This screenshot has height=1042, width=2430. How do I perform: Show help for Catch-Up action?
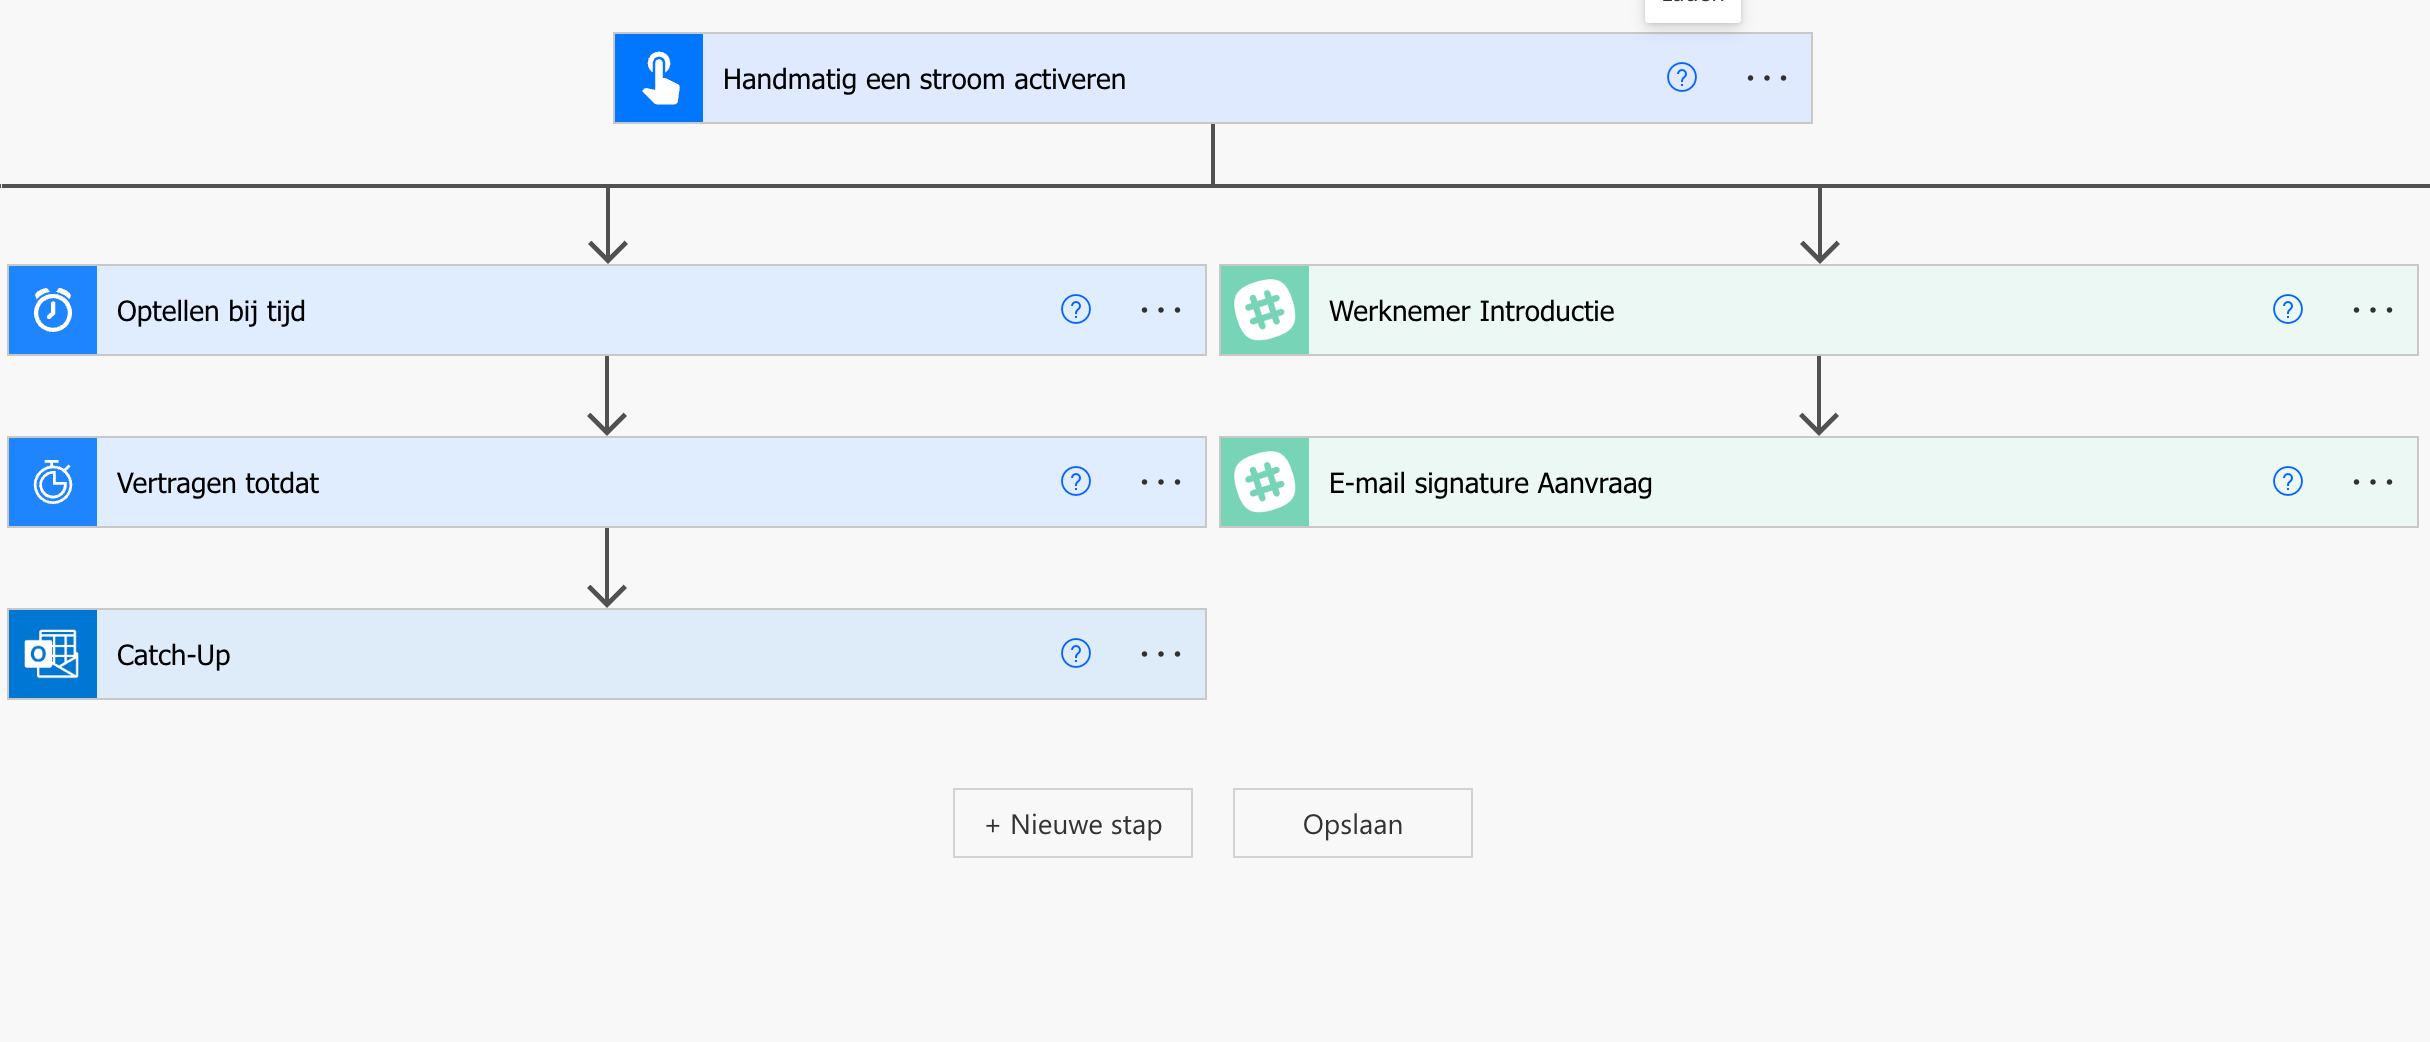(1075, 654)
